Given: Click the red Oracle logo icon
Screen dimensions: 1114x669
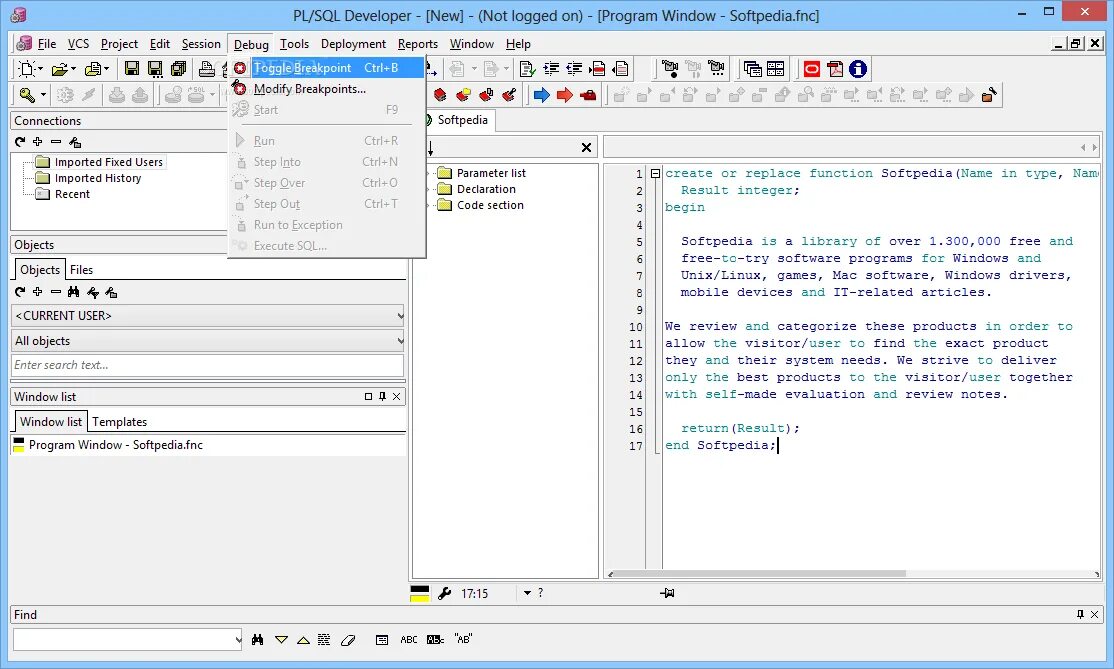Looking at the screenshot, I should (x=811, y=68).
